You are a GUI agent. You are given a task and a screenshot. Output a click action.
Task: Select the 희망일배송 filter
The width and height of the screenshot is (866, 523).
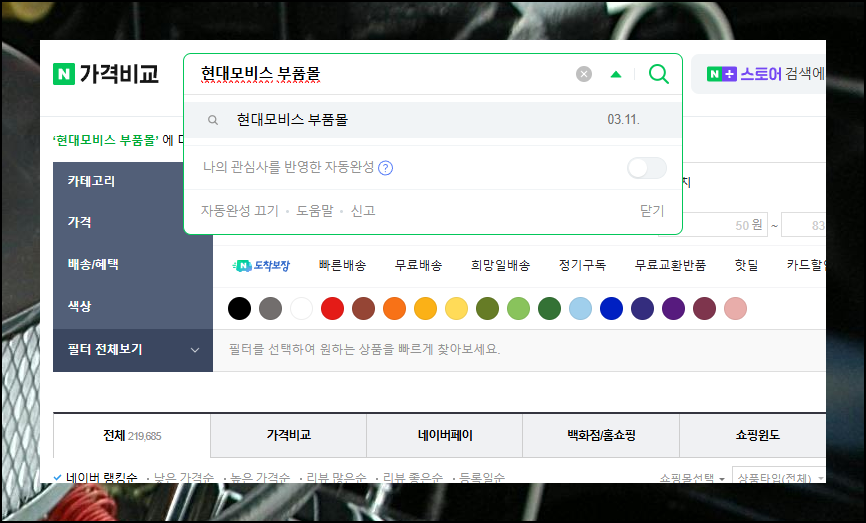click(x=500, y=266)
